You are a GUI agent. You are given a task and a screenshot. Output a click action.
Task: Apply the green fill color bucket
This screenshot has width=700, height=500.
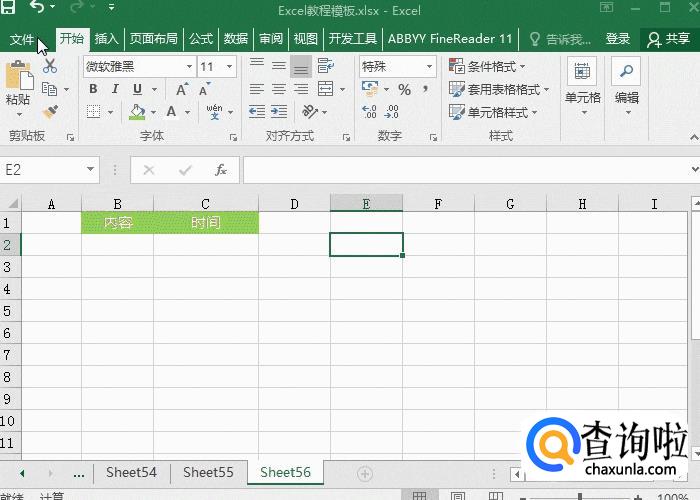137,112
